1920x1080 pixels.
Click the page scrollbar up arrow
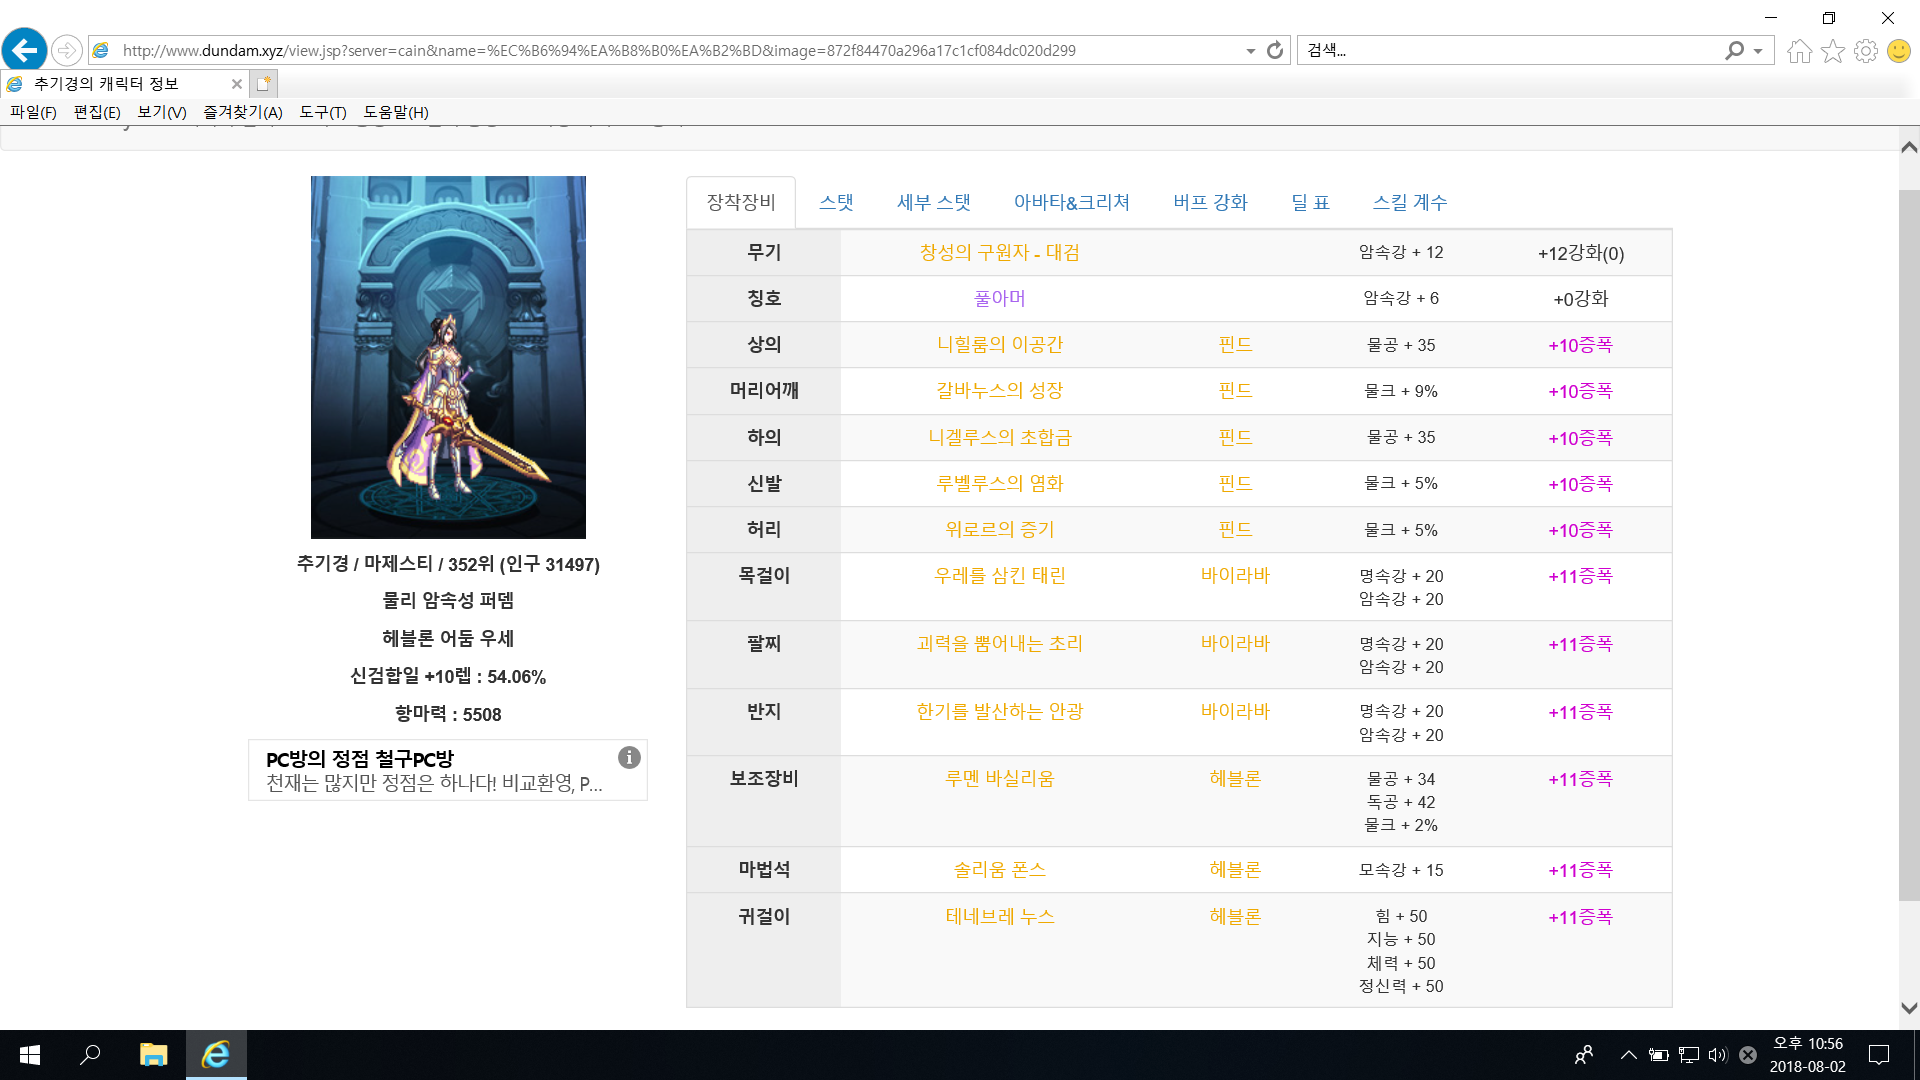click(x=1909, y=147)
